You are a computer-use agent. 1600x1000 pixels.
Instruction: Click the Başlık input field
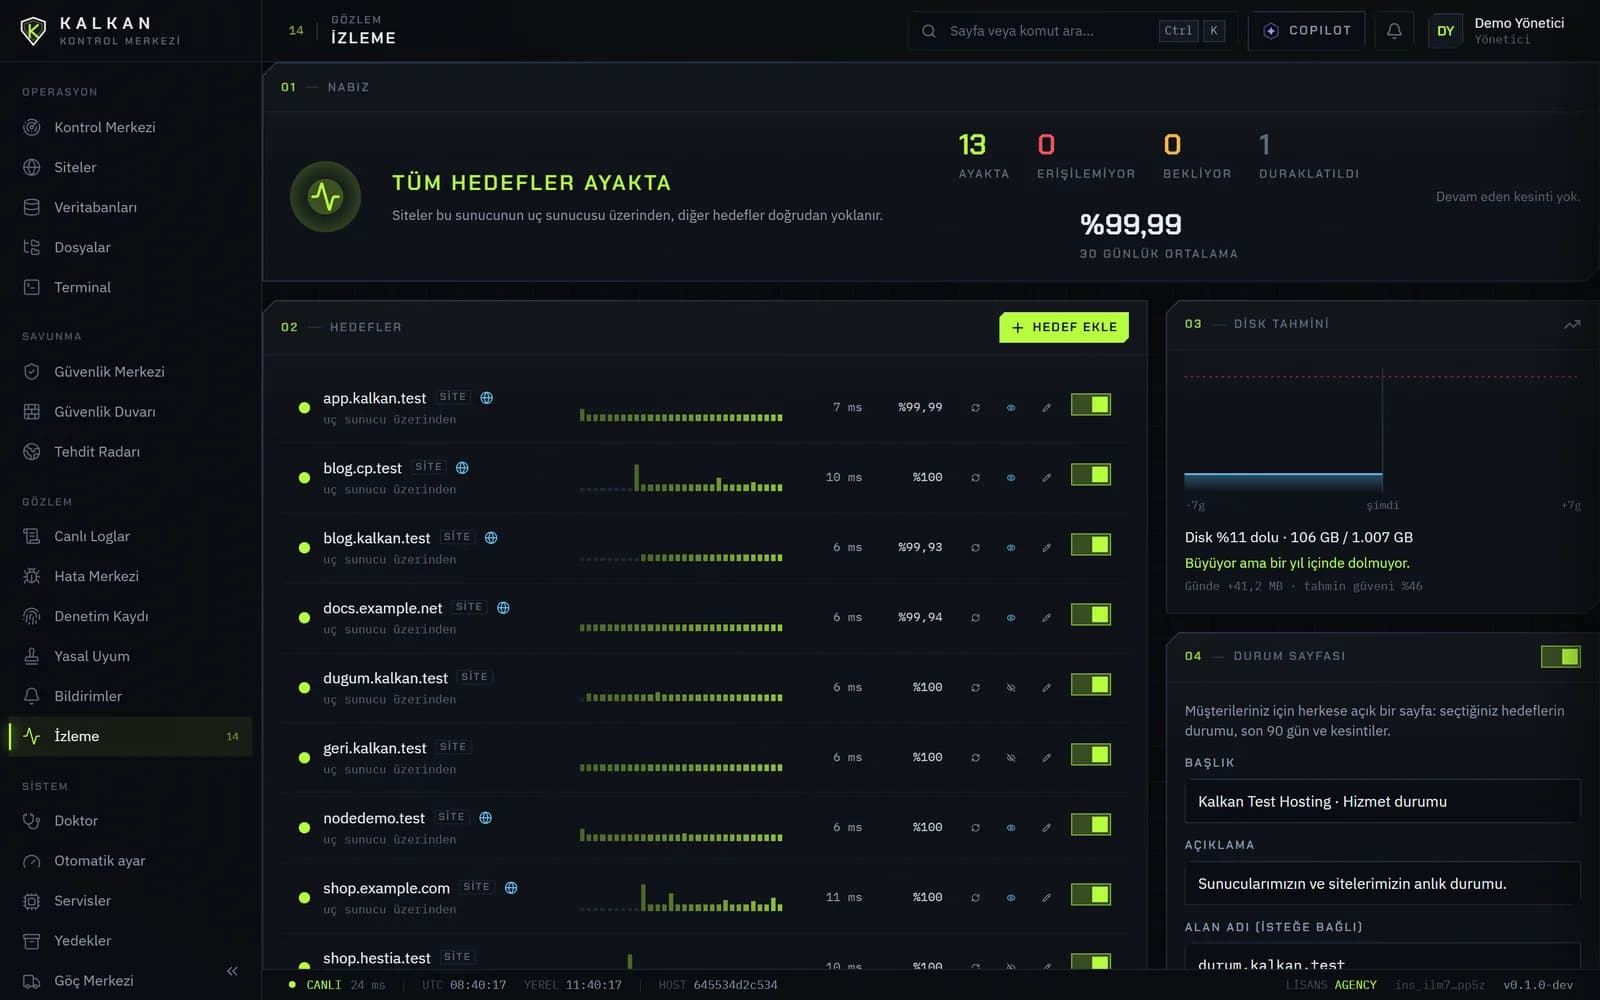[x=1382, y=801]
